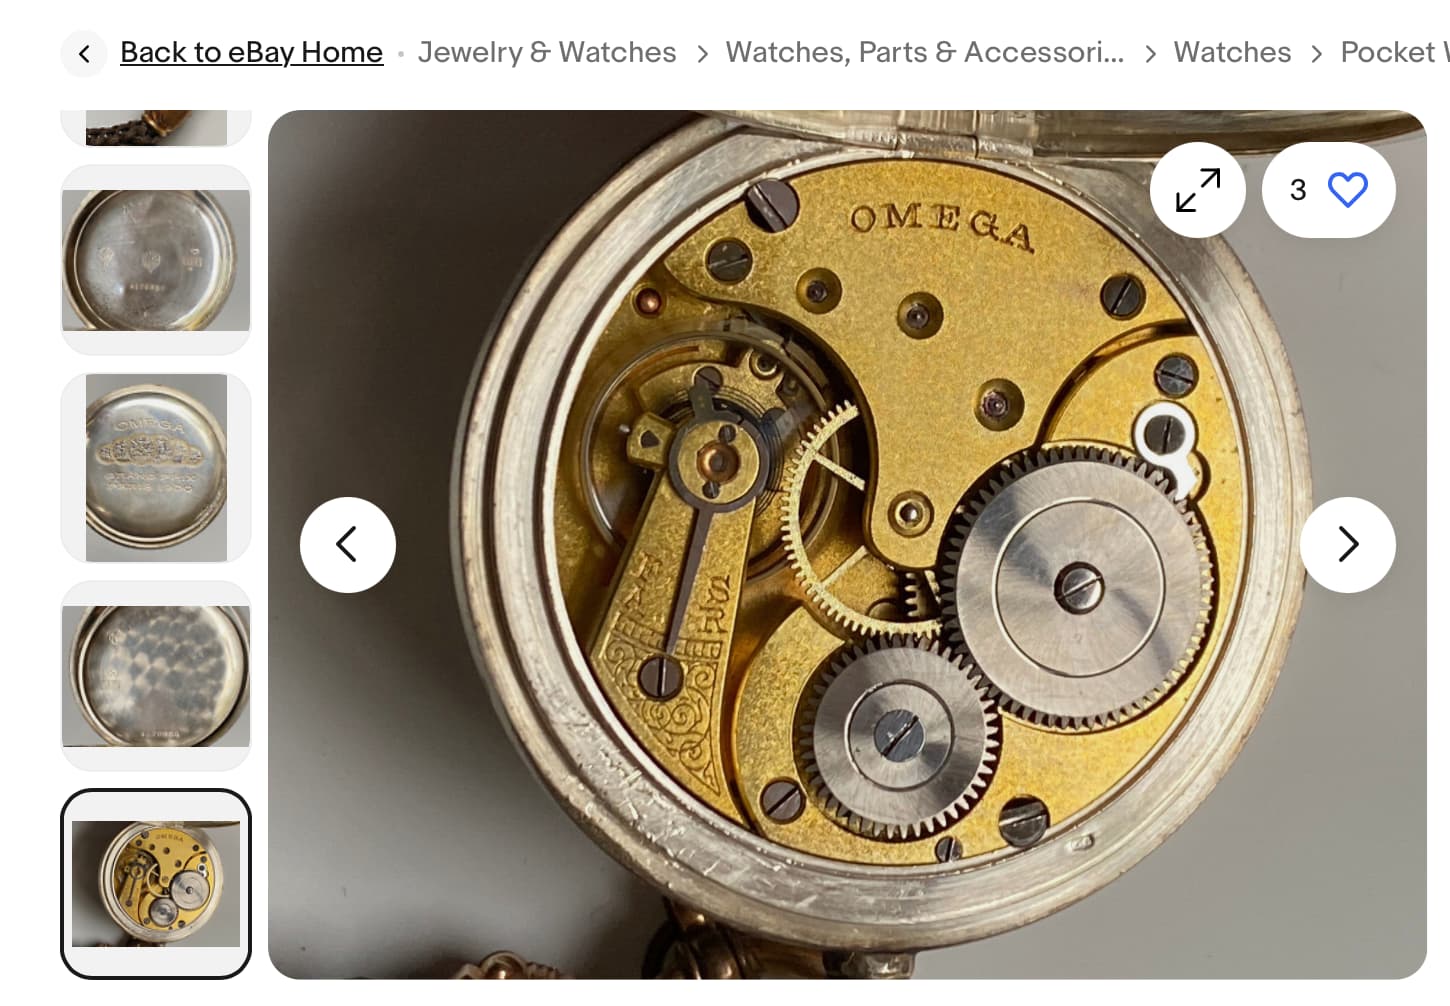Pick the partially visible top thumbnail

point(156,128)
